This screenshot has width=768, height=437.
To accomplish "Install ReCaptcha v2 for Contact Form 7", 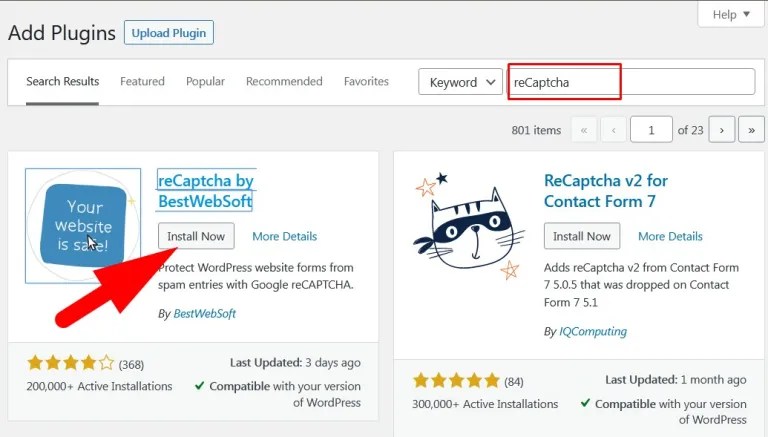I will [582, 236].
